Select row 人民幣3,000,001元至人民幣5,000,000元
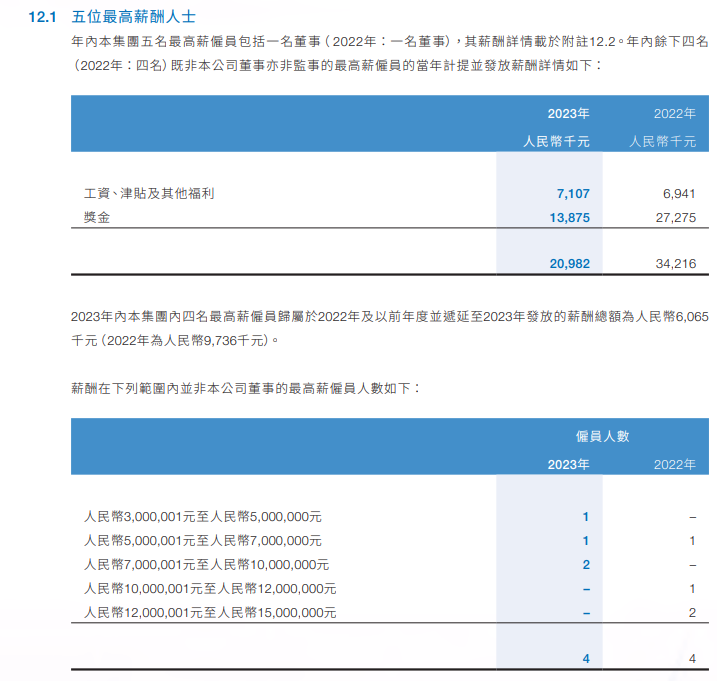The width and height of the screenshot is (717, 681). point(390,517)
